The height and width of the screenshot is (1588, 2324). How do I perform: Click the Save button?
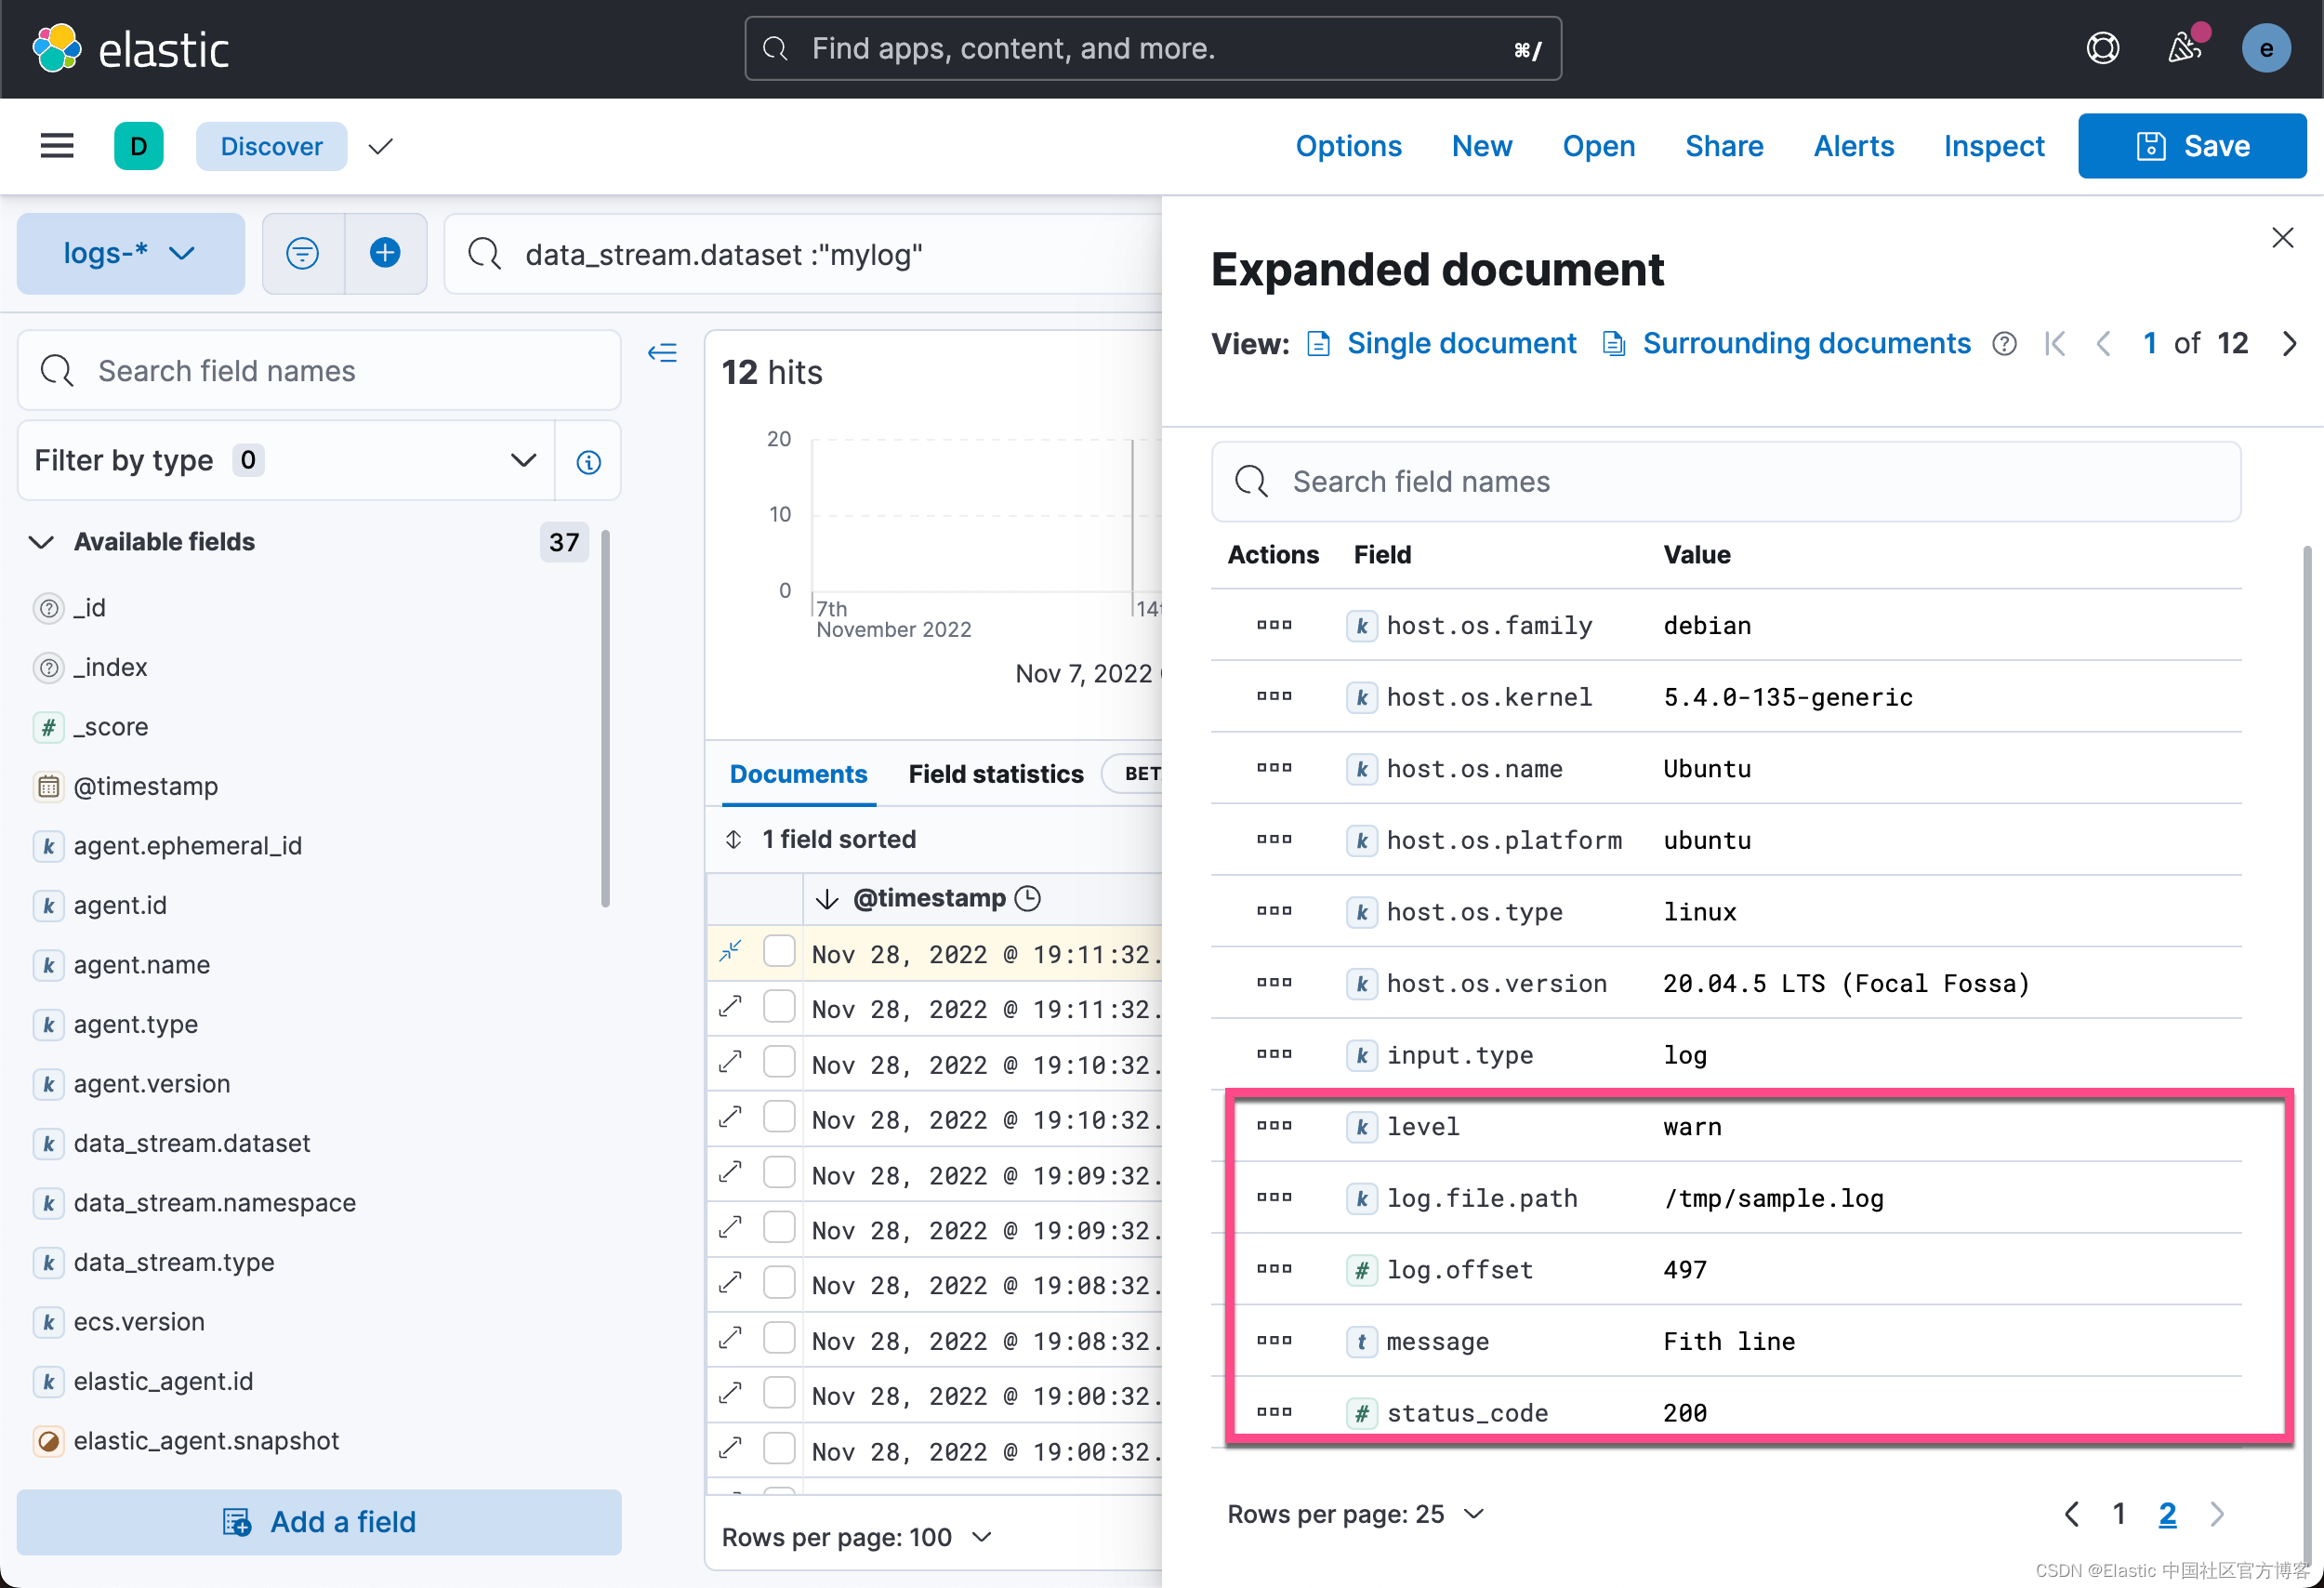(2192, 146)
